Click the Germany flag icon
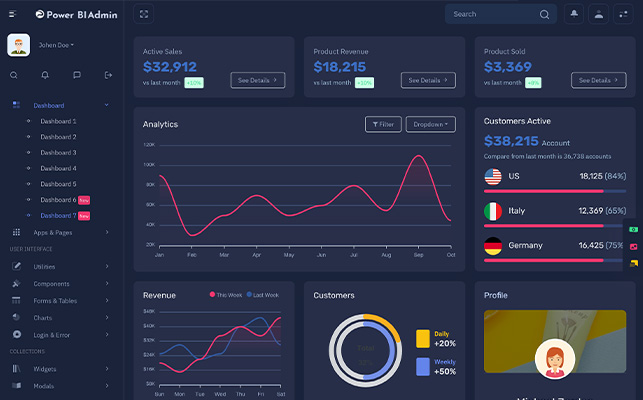 click(x=493, y=246)
